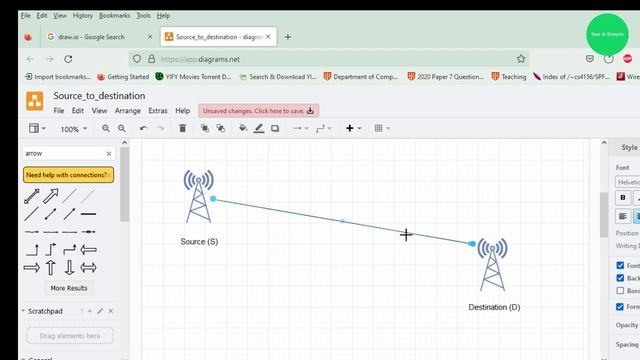The width and height of the screenshot is (640, 360).
Task: Toggle shadow rectangle icon in toolbar
Action: [275, 129]
